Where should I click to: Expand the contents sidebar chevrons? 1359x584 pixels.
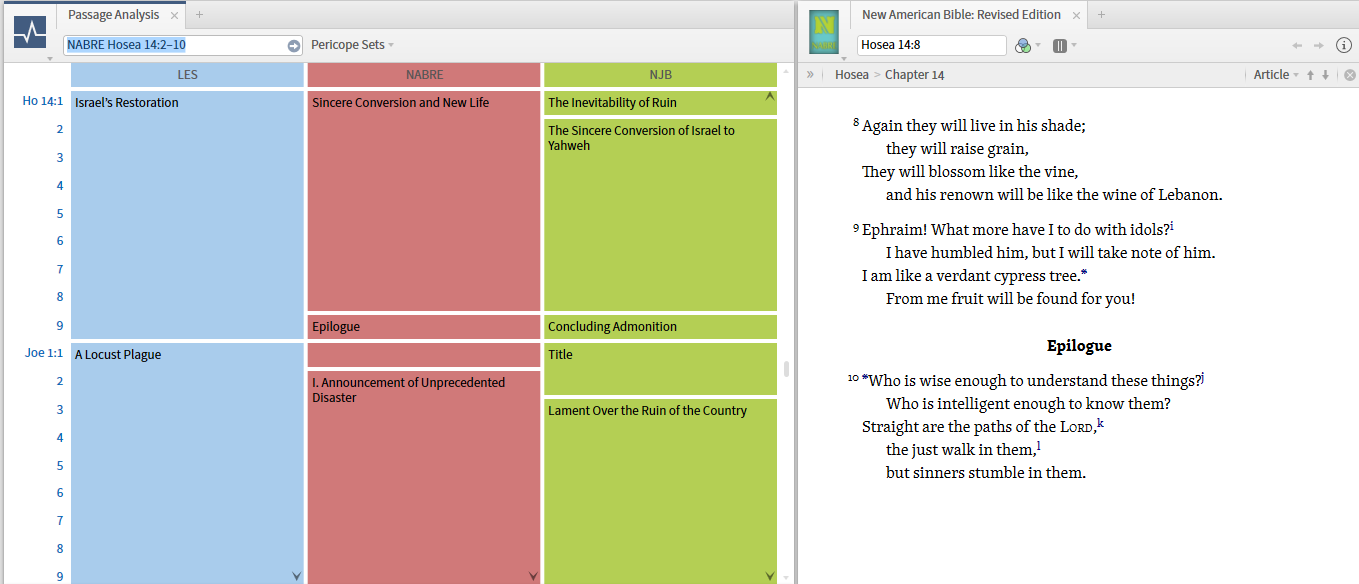pyautogui.click(x=810, y=74)
